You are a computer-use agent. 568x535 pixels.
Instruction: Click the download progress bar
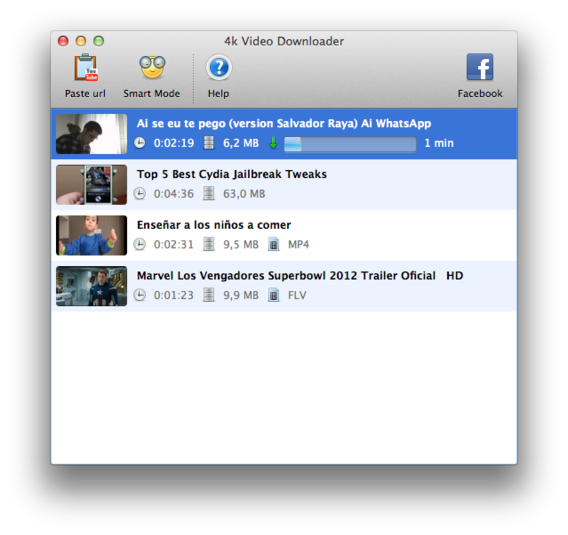(x=350, y=144)
